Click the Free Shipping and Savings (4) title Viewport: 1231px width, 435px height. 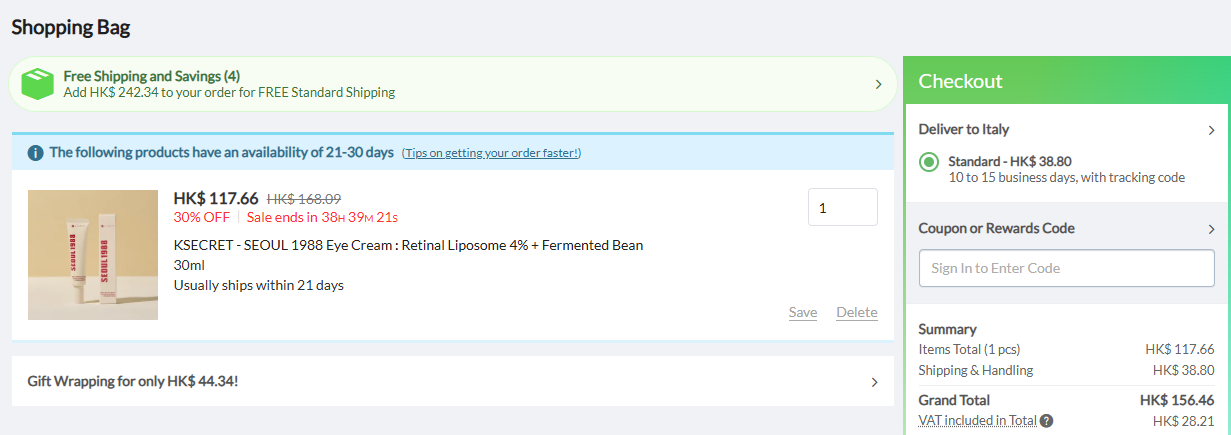point(151,76)
